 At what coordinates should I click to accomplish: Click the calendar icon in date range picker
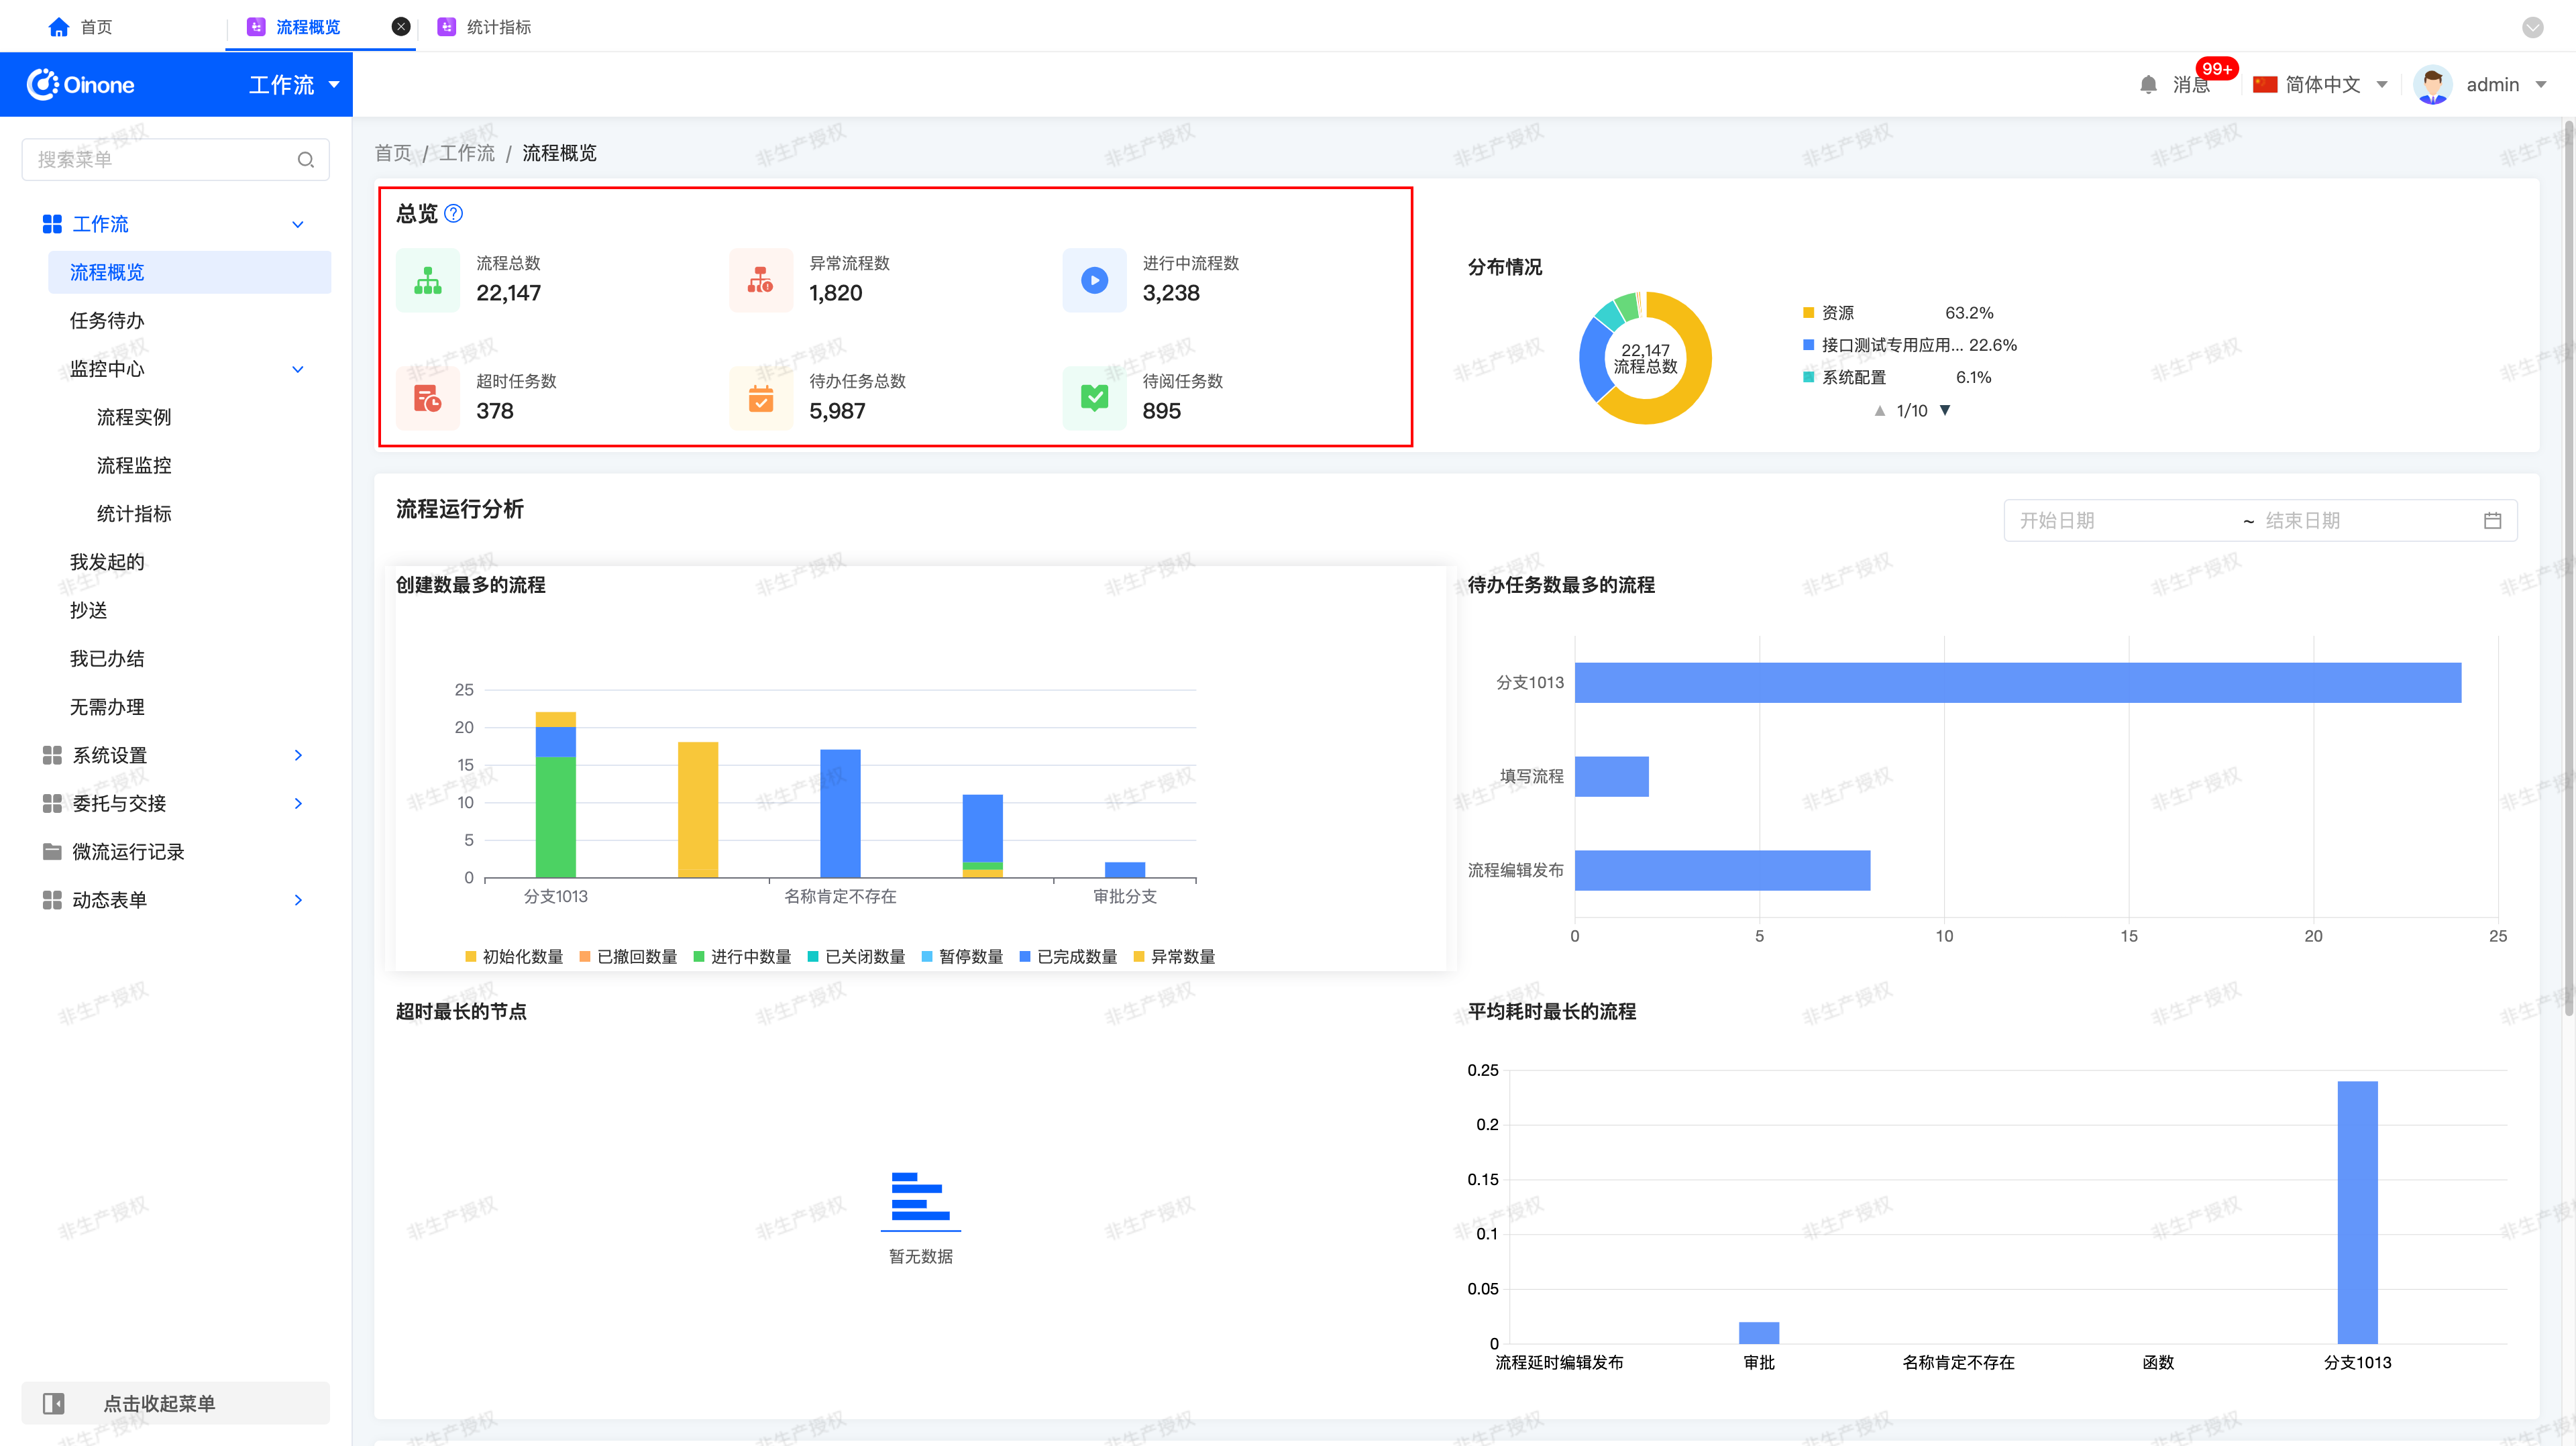coord(2492,521)
